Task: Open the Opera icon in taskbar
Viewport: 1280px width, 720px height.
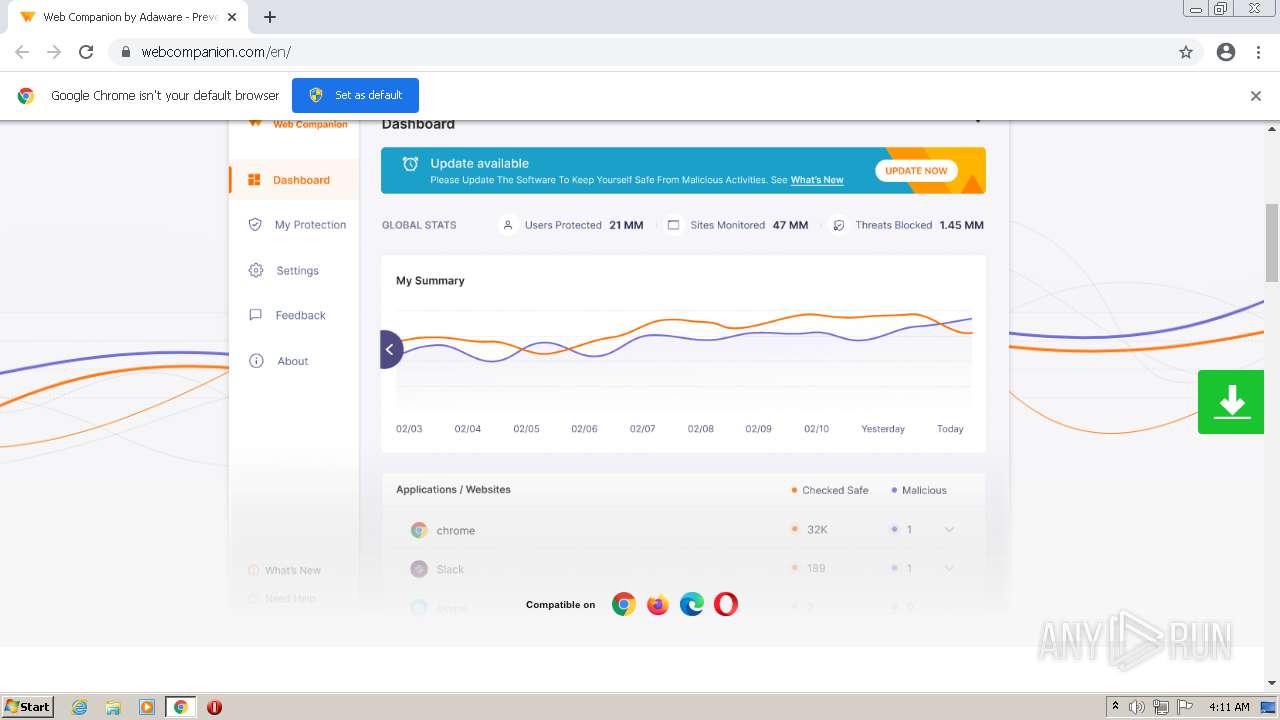Action: (214, 707)
